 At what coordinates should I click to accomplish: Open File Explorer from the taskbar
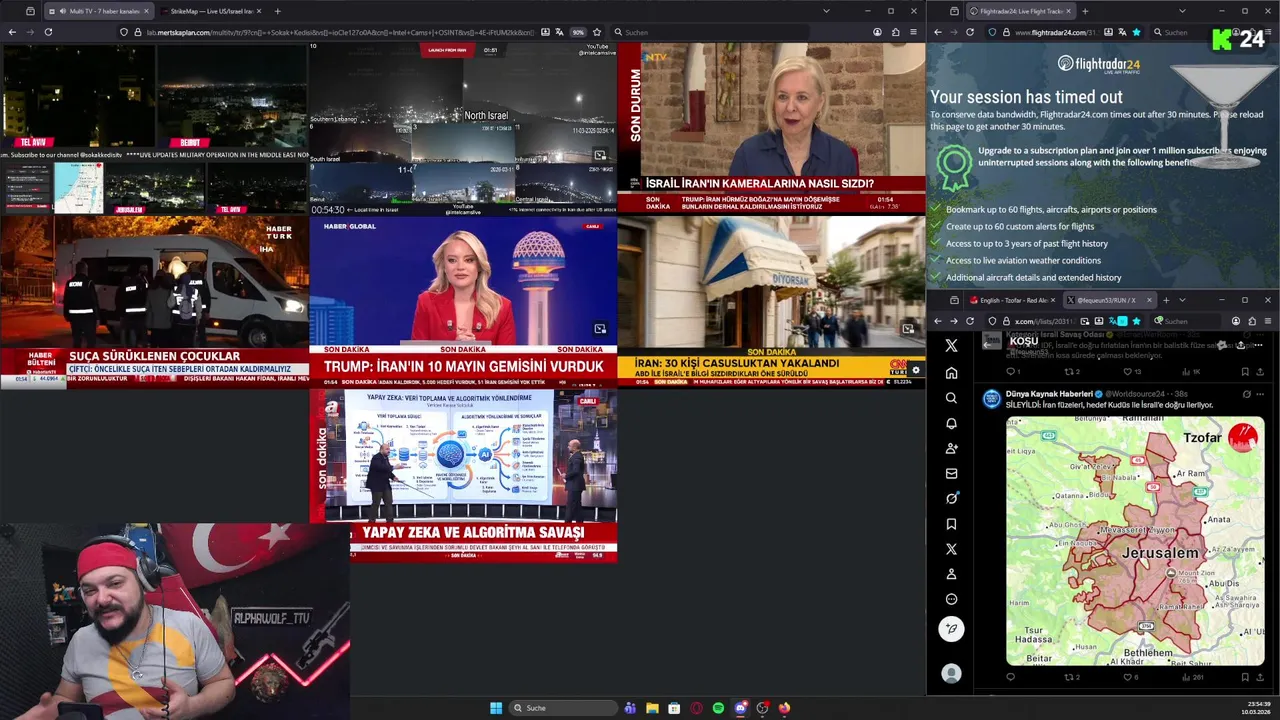coord(652,708)
